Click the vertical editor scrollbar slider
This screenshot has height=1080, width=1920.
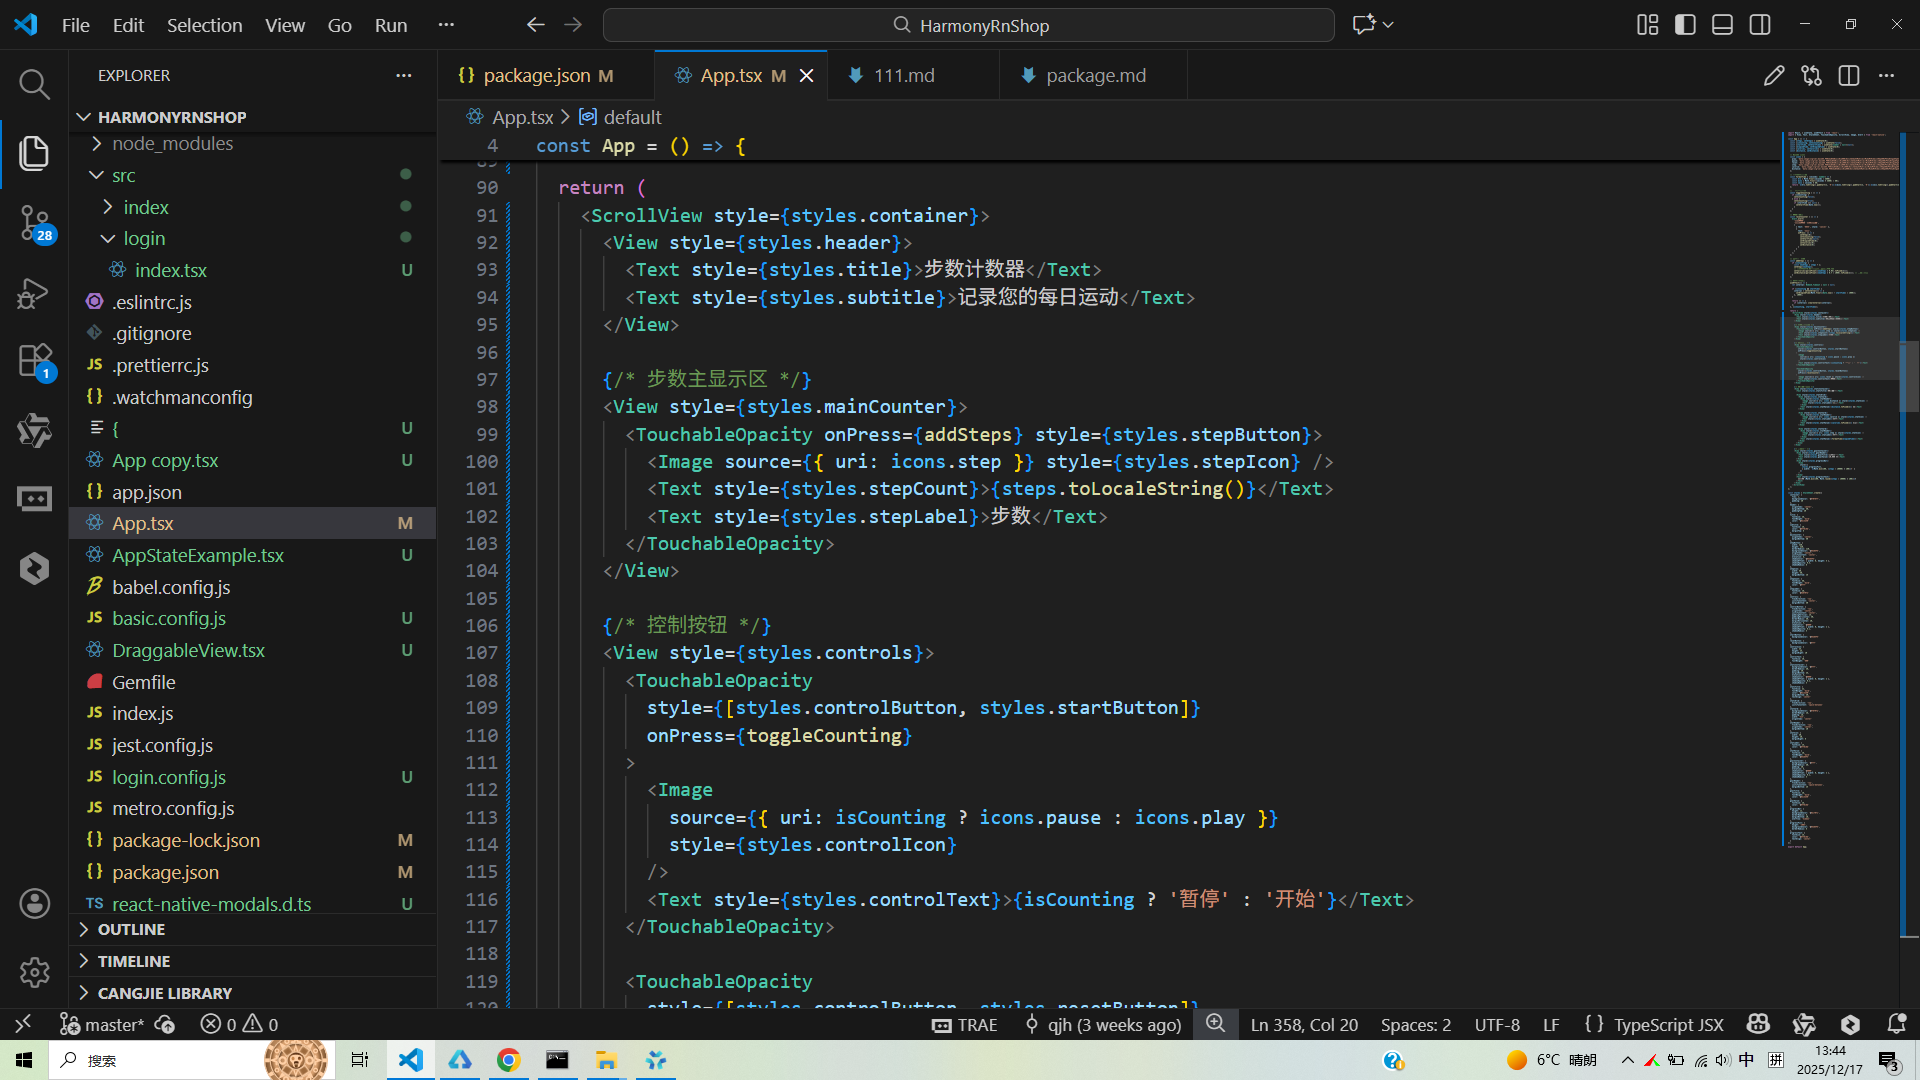click(x=1908, y=377)
